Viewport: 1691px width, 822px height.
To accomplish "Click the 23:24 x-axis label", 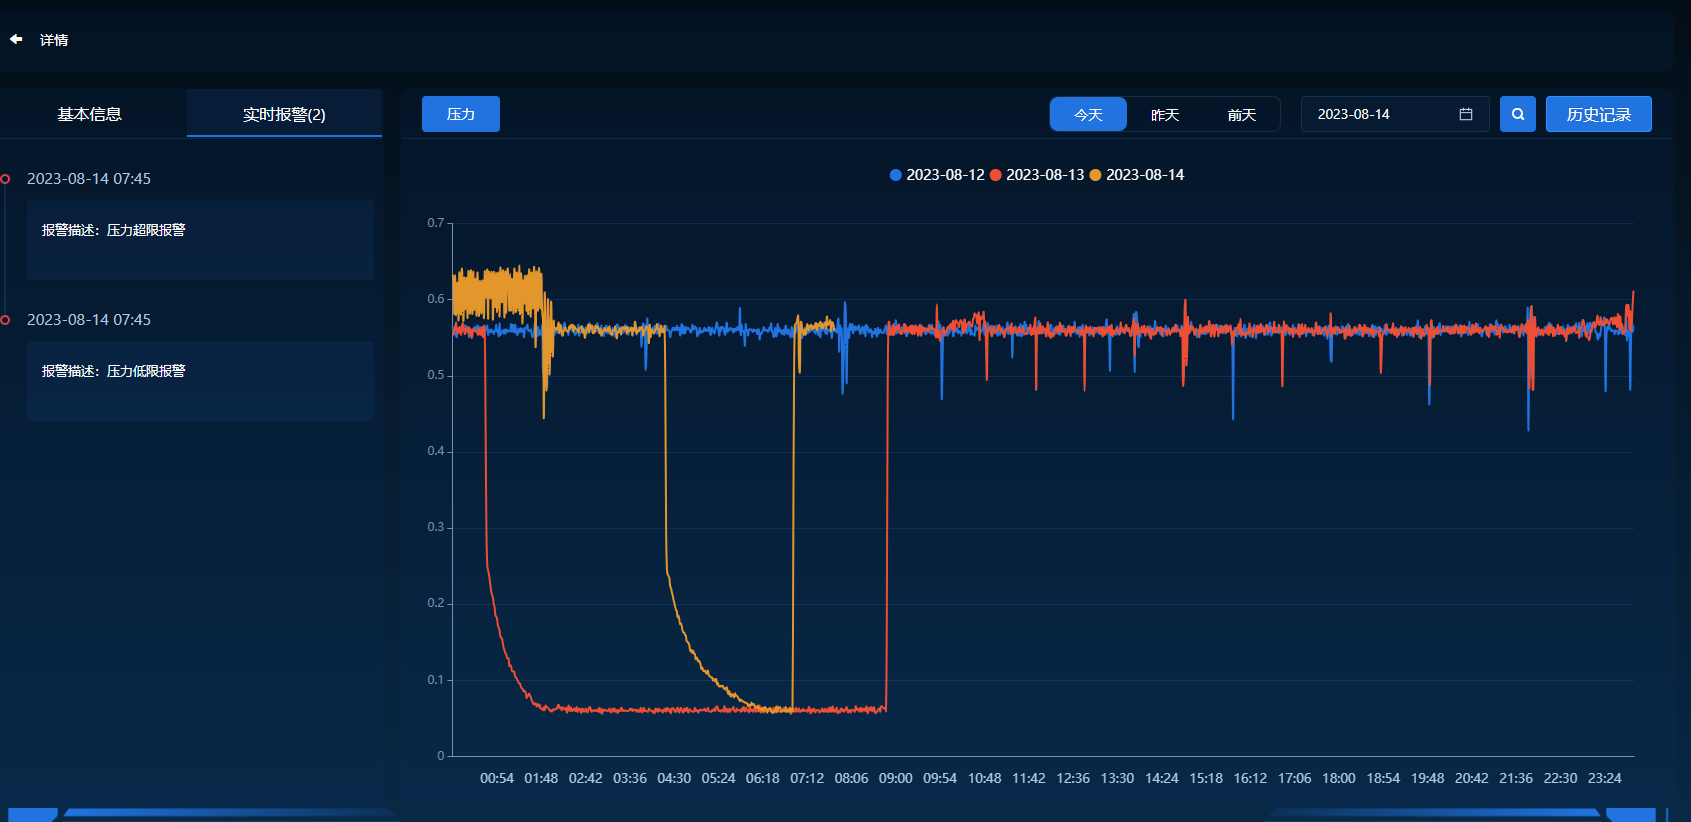I will click(x=1604, y=778).
